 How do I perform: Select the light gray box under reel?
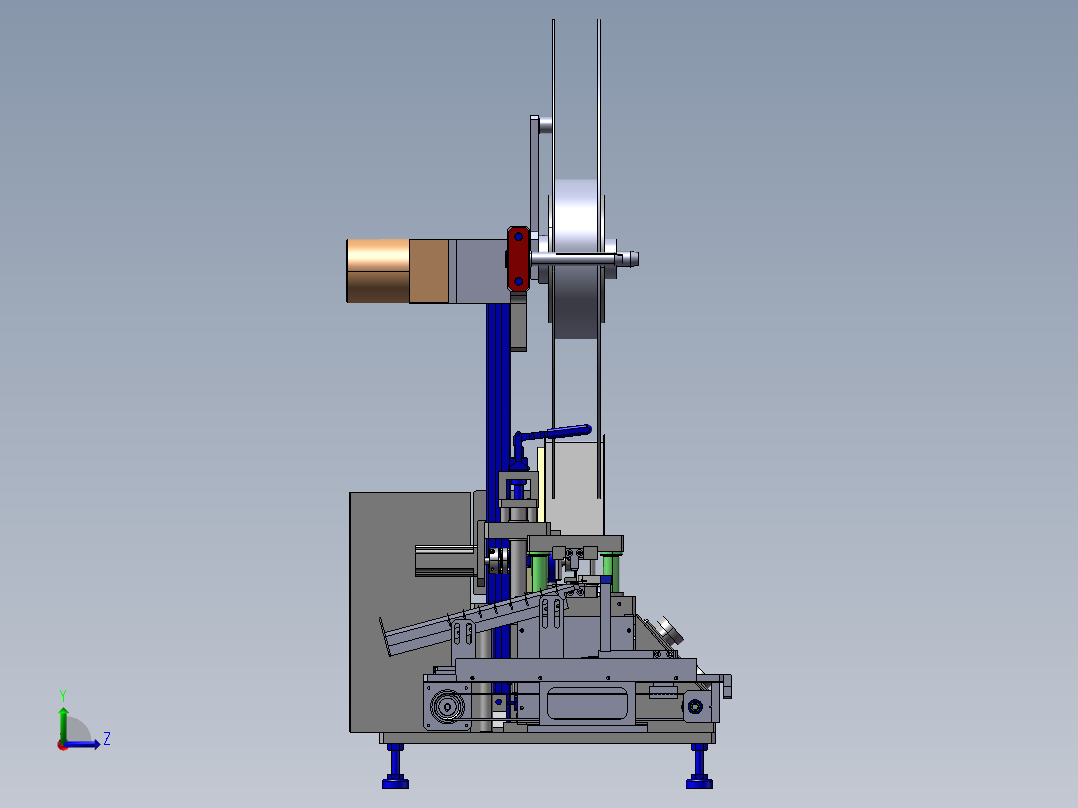[574, 488]
